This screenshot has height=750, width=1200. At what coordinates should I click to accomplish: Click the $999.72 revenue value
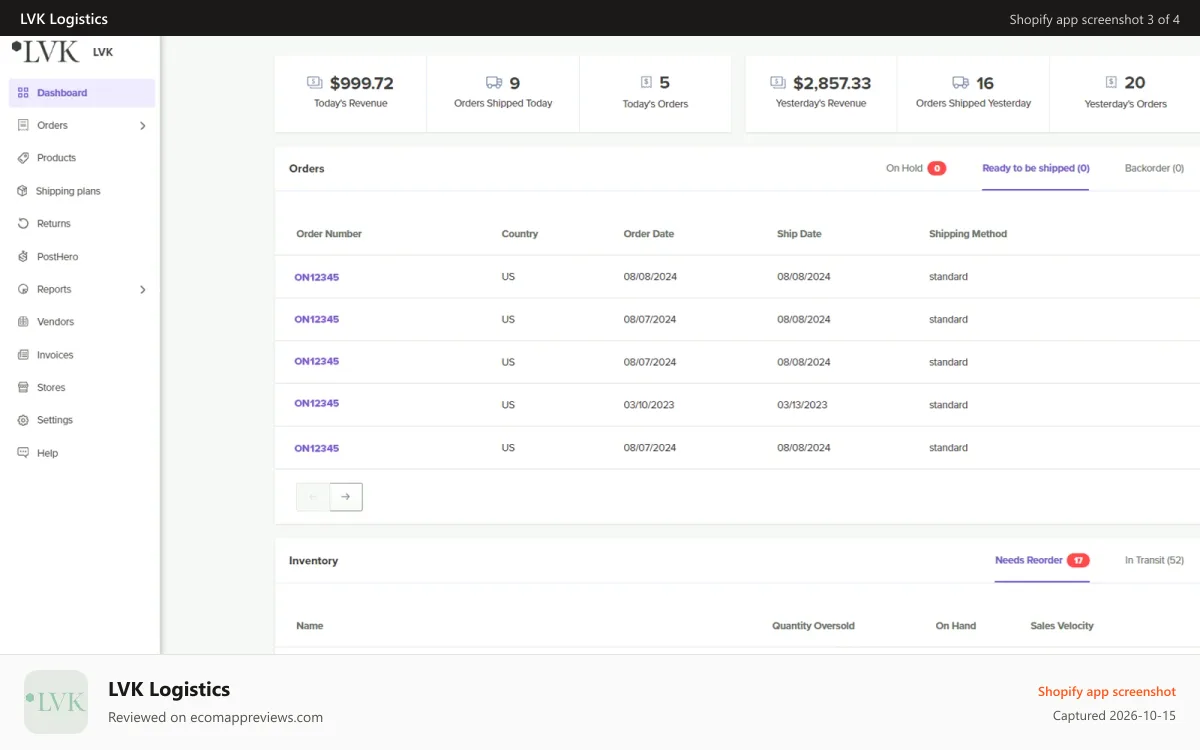point(361,83)
